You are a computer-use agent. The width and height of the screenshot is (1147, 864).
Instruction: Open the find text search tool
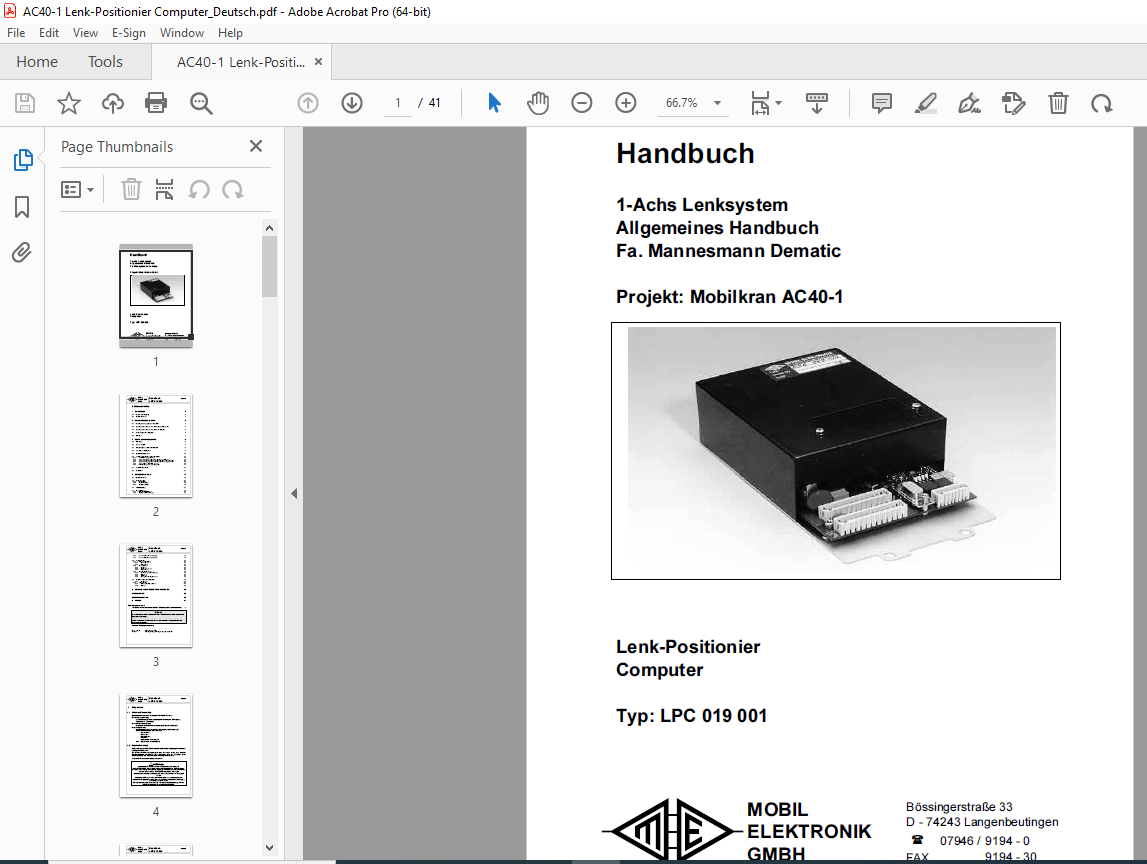[x=201, y=103]
